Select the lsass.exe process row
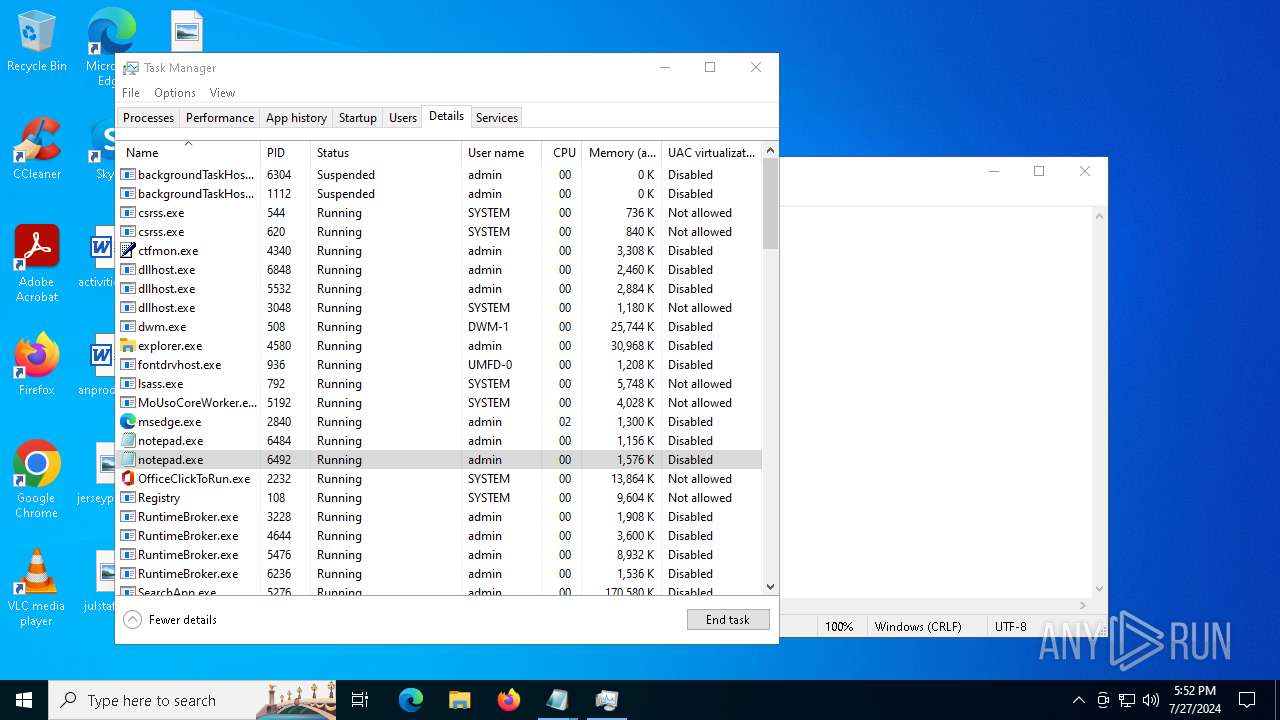The image size is (1280, 720). pos(439,384)
